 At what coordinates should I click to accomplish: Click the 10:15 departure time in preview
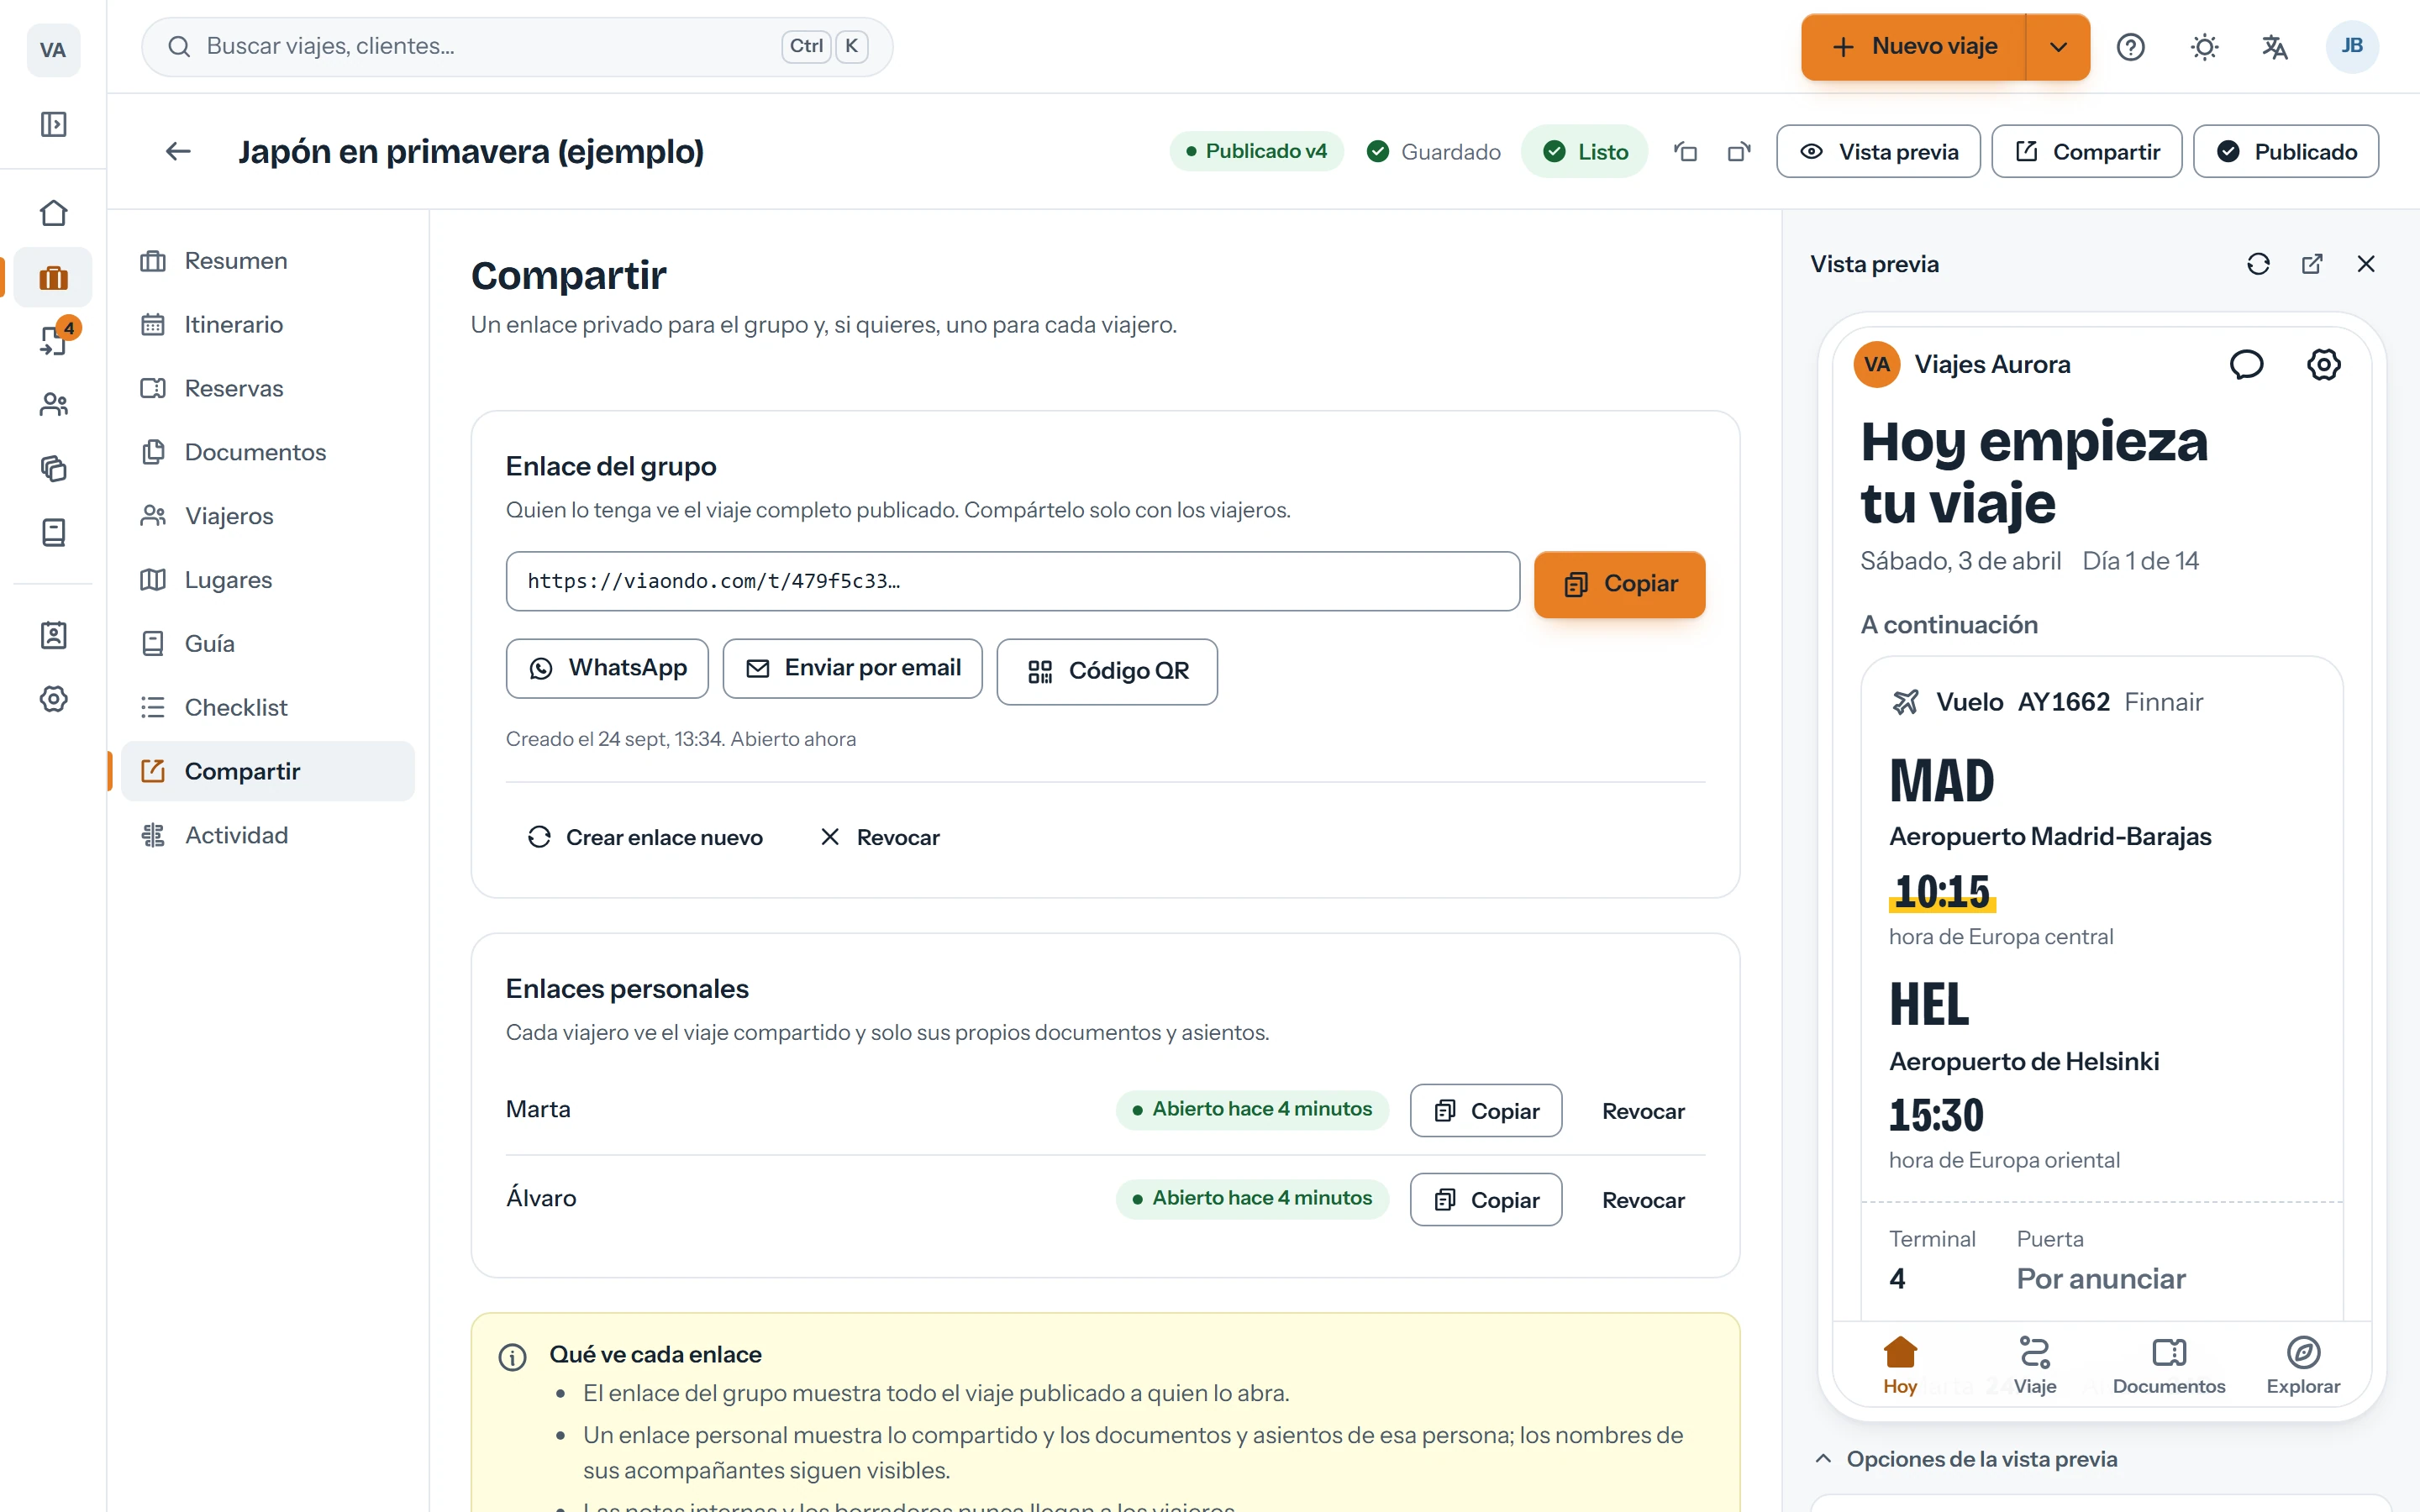1942,891
